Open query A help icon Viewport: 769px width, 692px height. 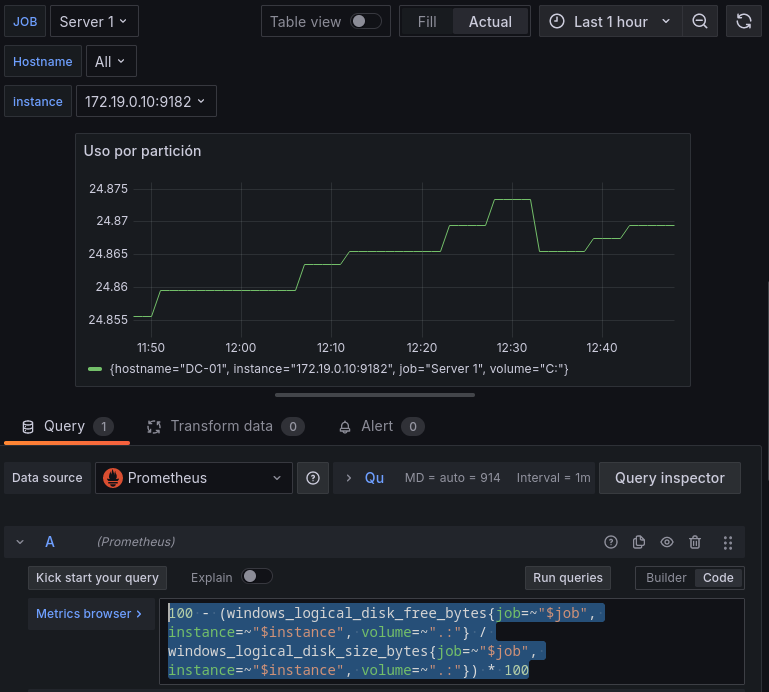[x=611, y=542]
